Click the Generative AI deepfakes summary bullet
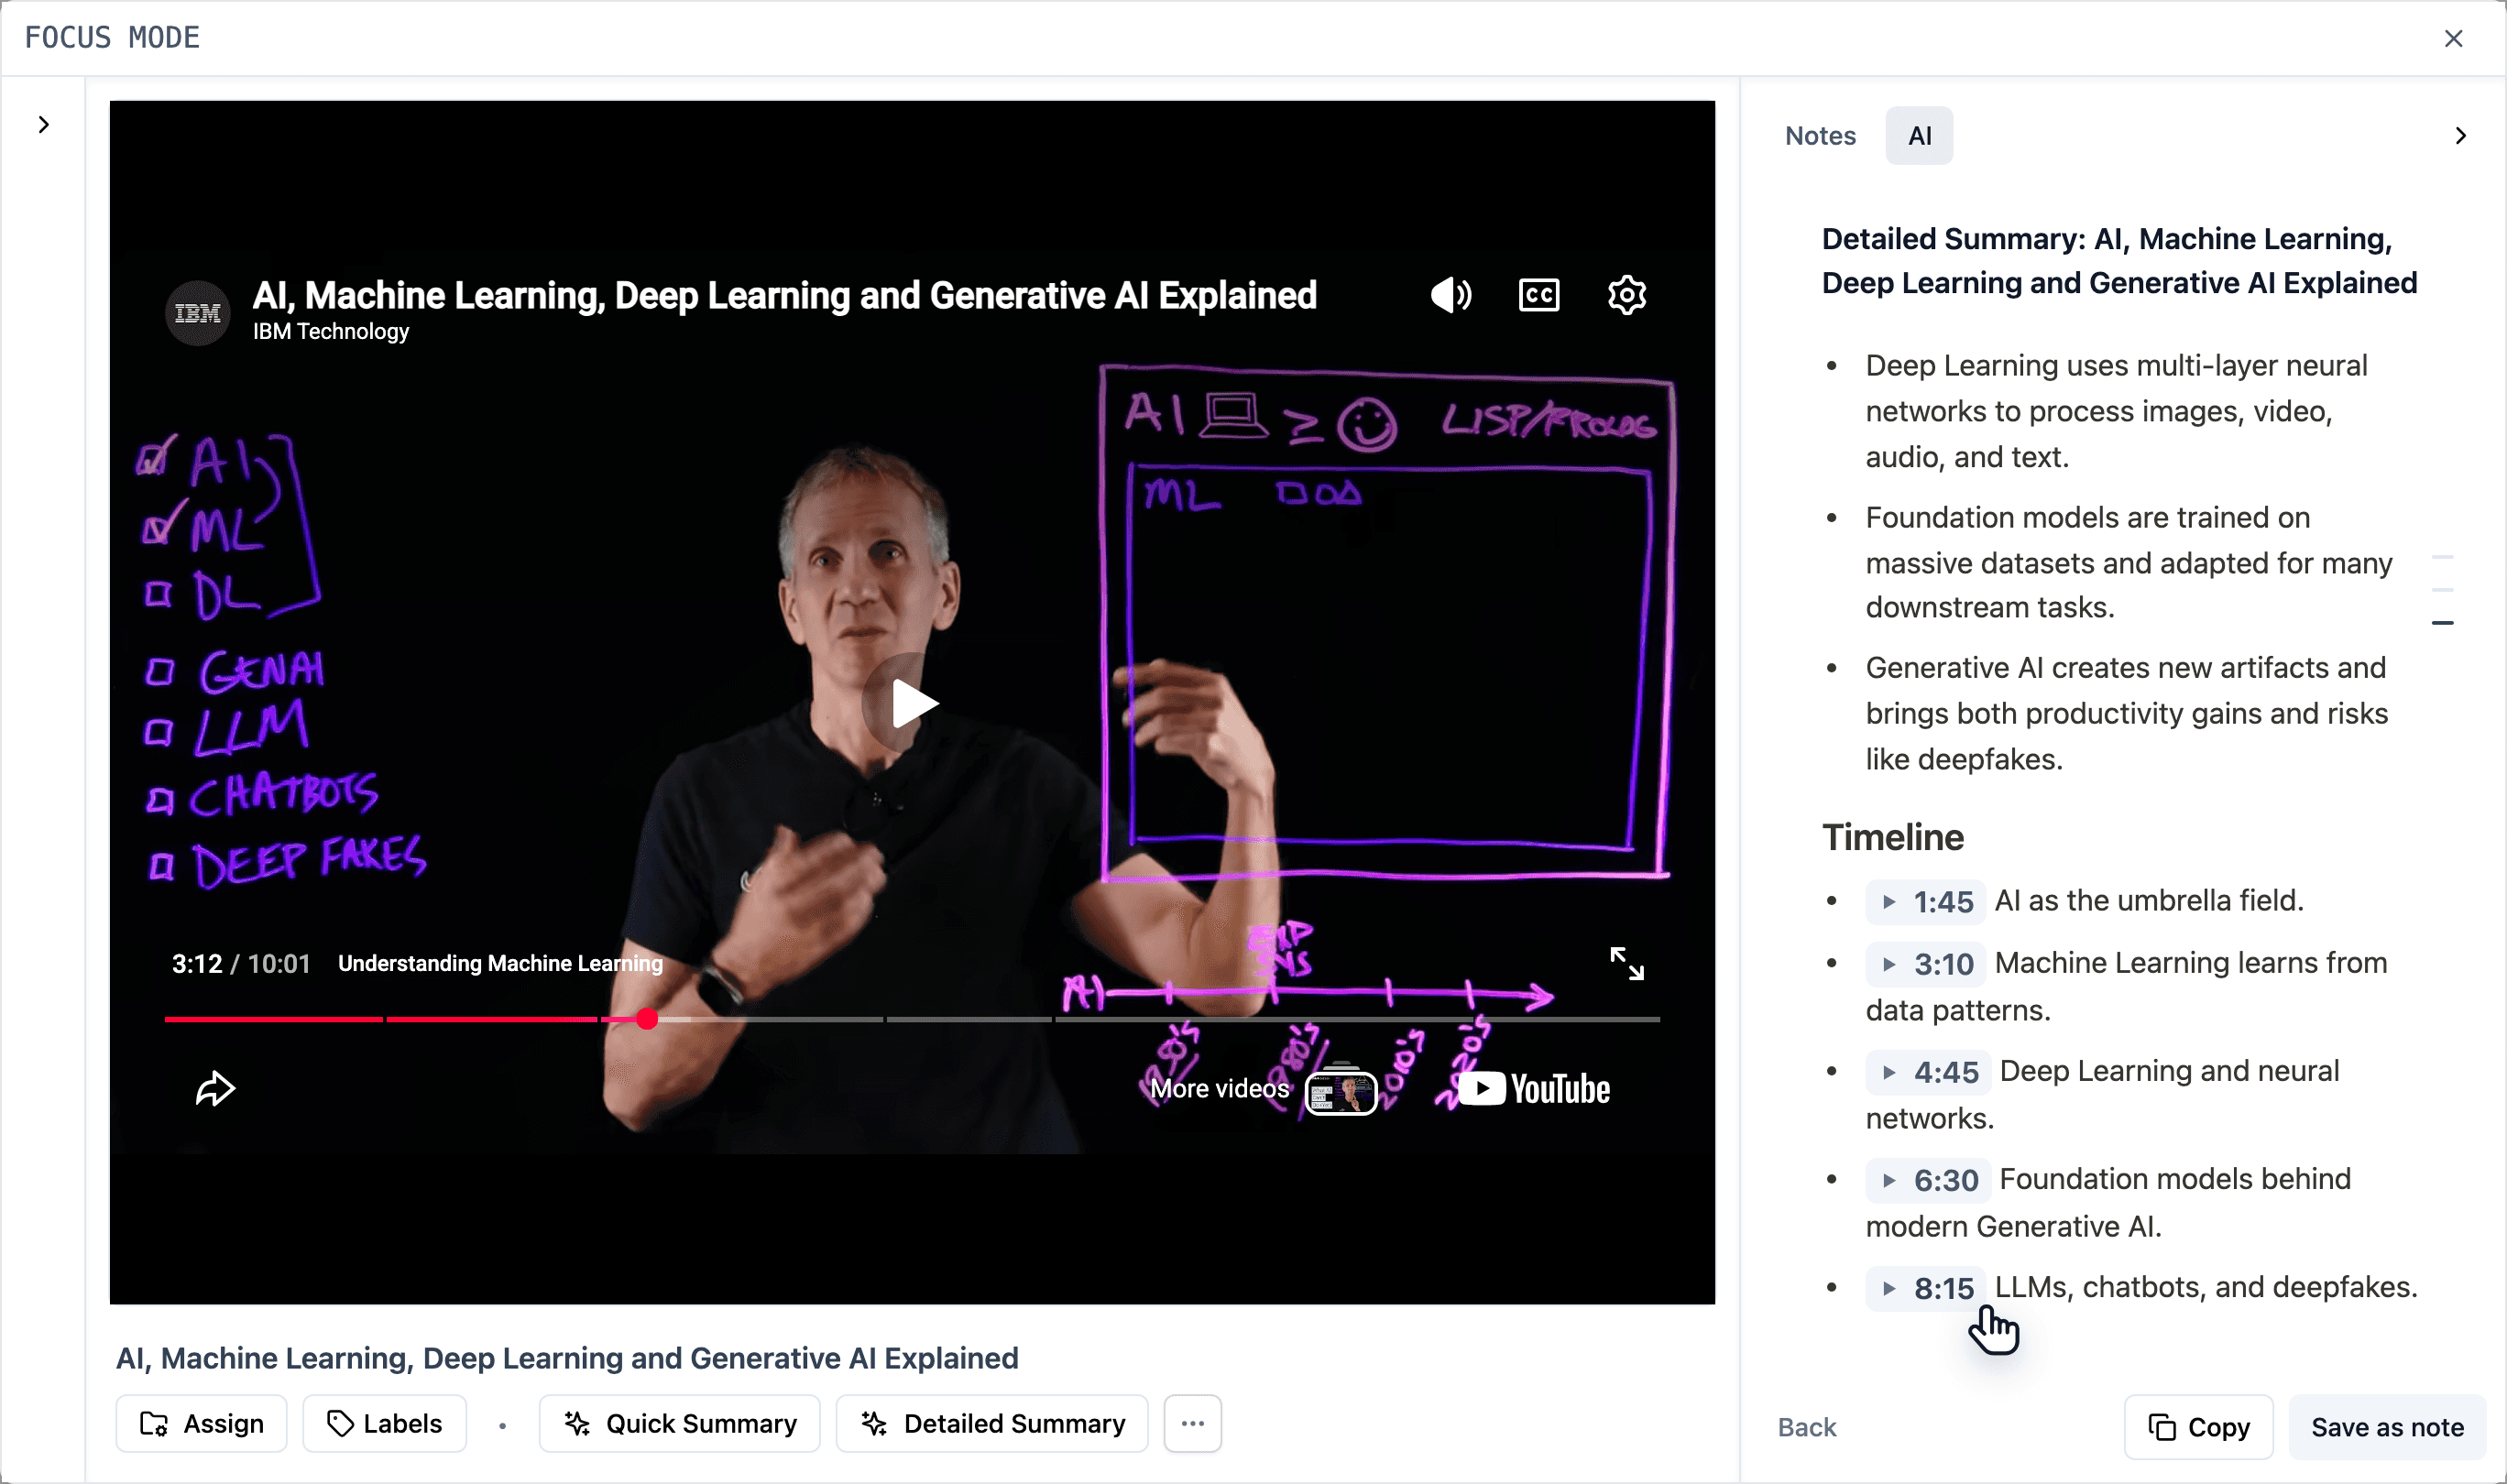The image size is (2507, 1484). 2127,714
